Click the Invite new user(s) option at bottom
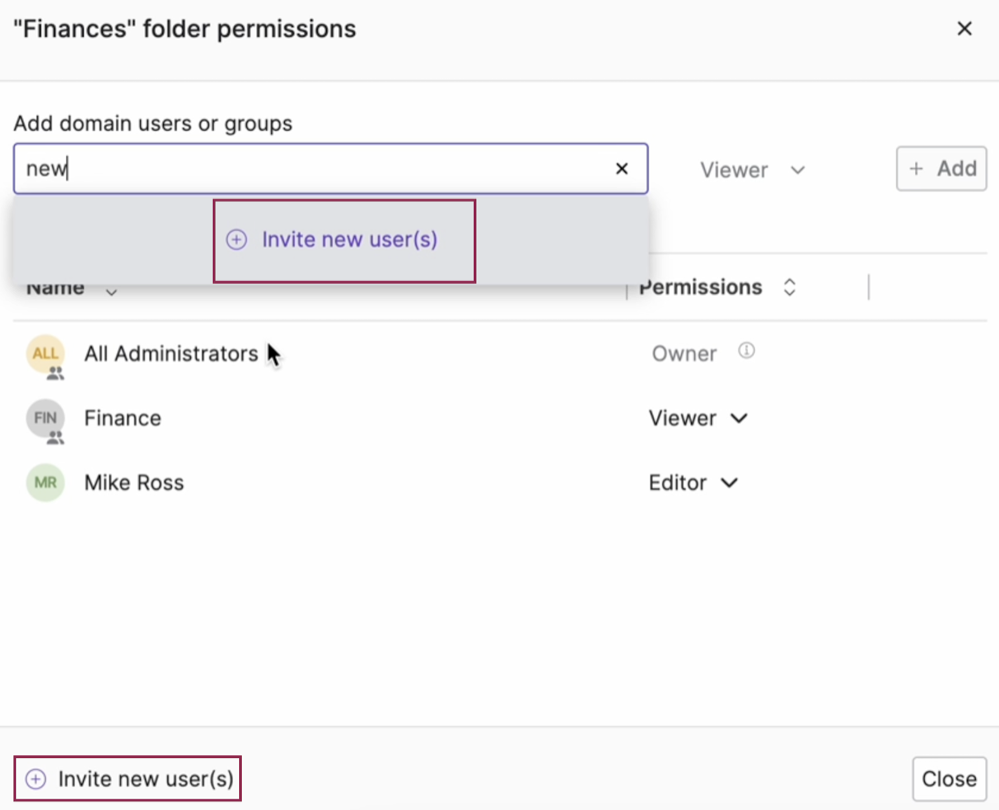 127,778
